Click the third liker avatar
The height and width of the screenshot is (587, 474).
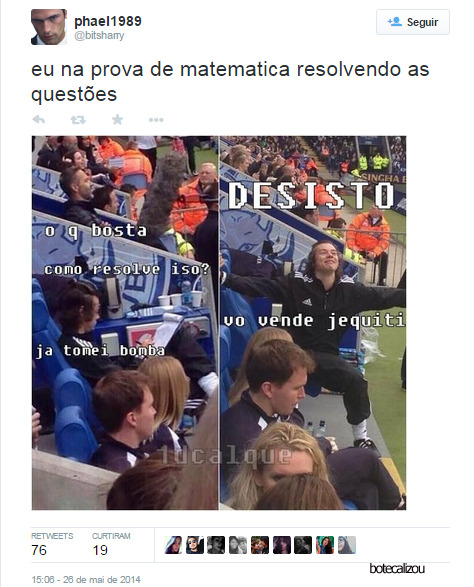tap(216, 545)
